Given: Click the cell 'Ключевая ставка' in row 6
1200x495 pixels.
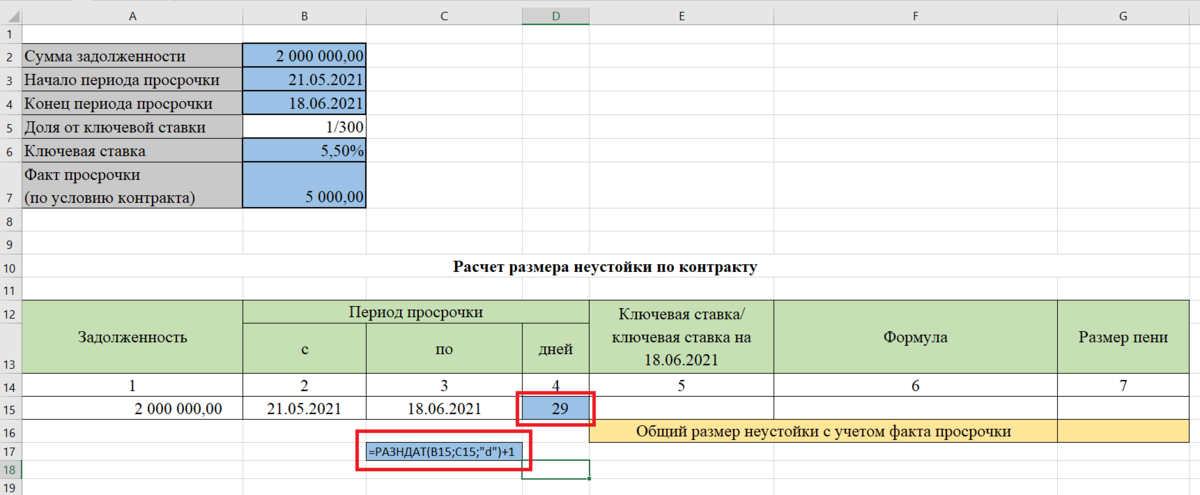Looking at the screenshot, I should point(132,151).
